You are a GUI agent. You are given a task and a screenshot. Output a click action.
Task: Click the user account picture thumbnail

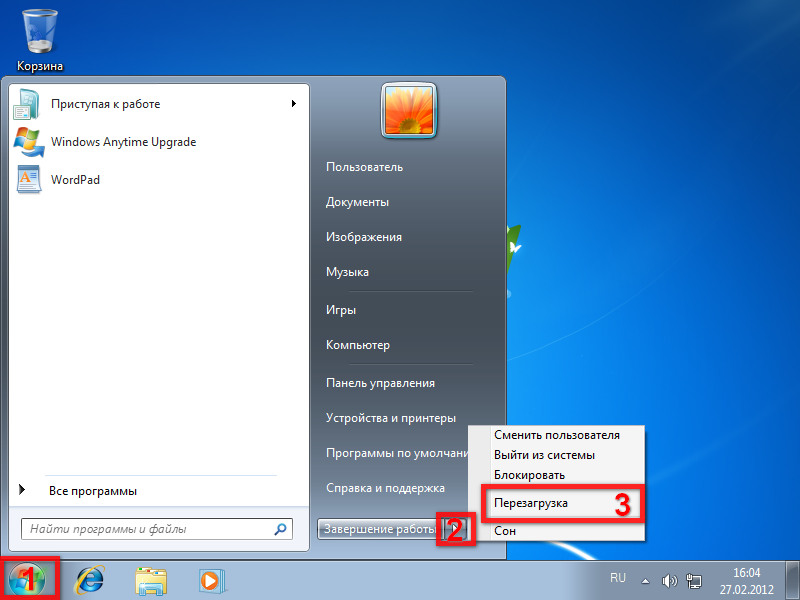click(409, 109)
